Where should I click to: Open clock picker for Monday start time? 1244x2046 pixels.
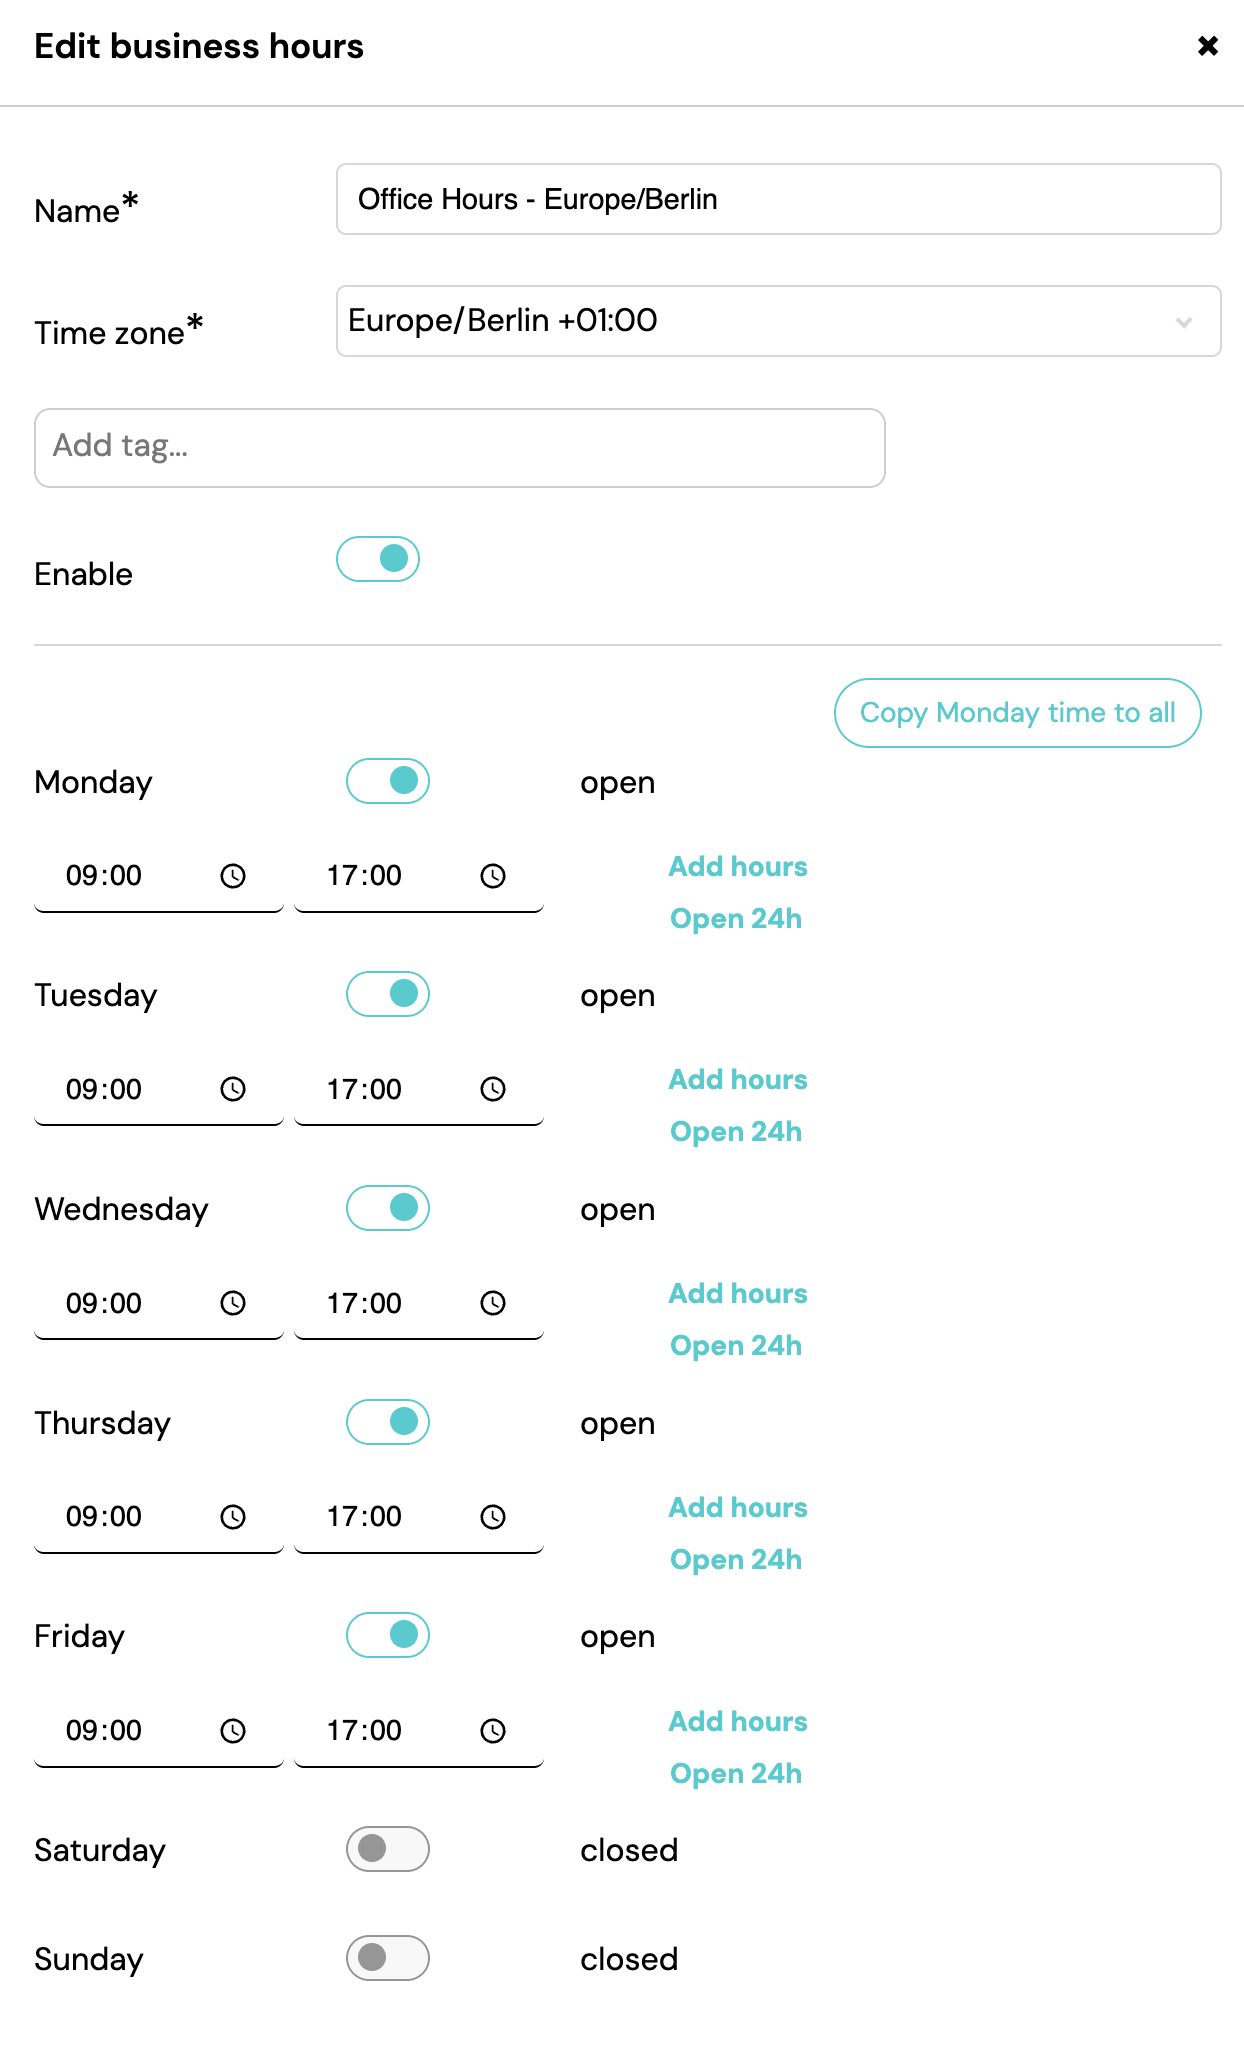(x=233, y=876)
